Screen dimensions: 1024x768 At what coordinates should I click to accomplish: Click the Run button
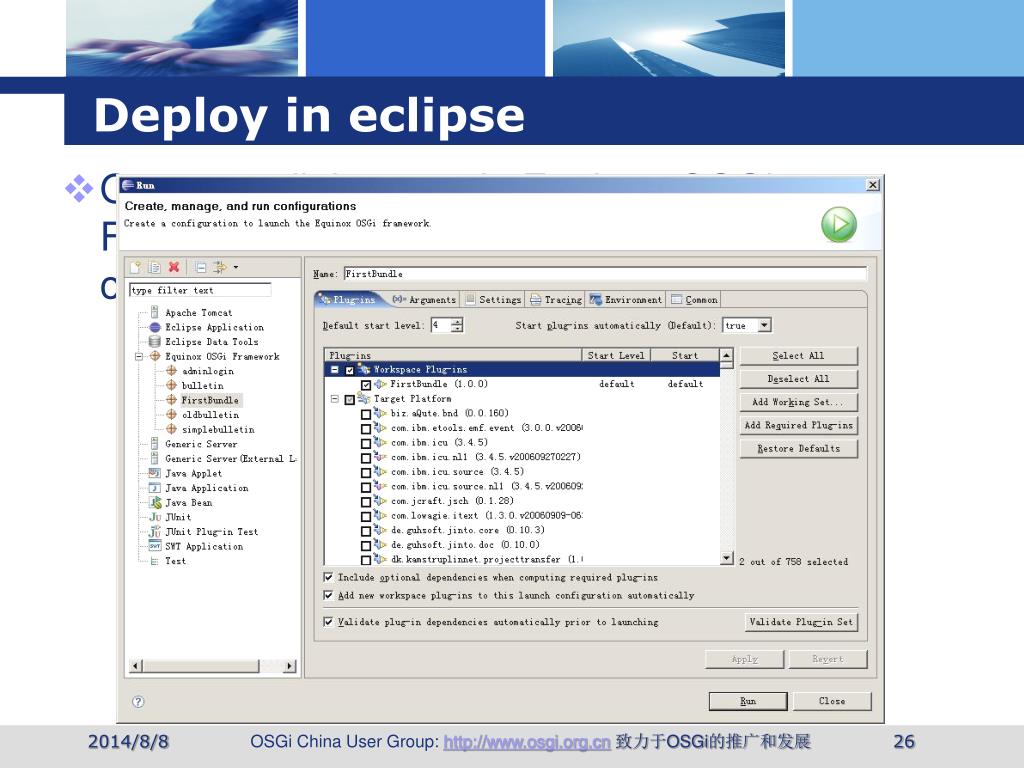tap(748, 701)
